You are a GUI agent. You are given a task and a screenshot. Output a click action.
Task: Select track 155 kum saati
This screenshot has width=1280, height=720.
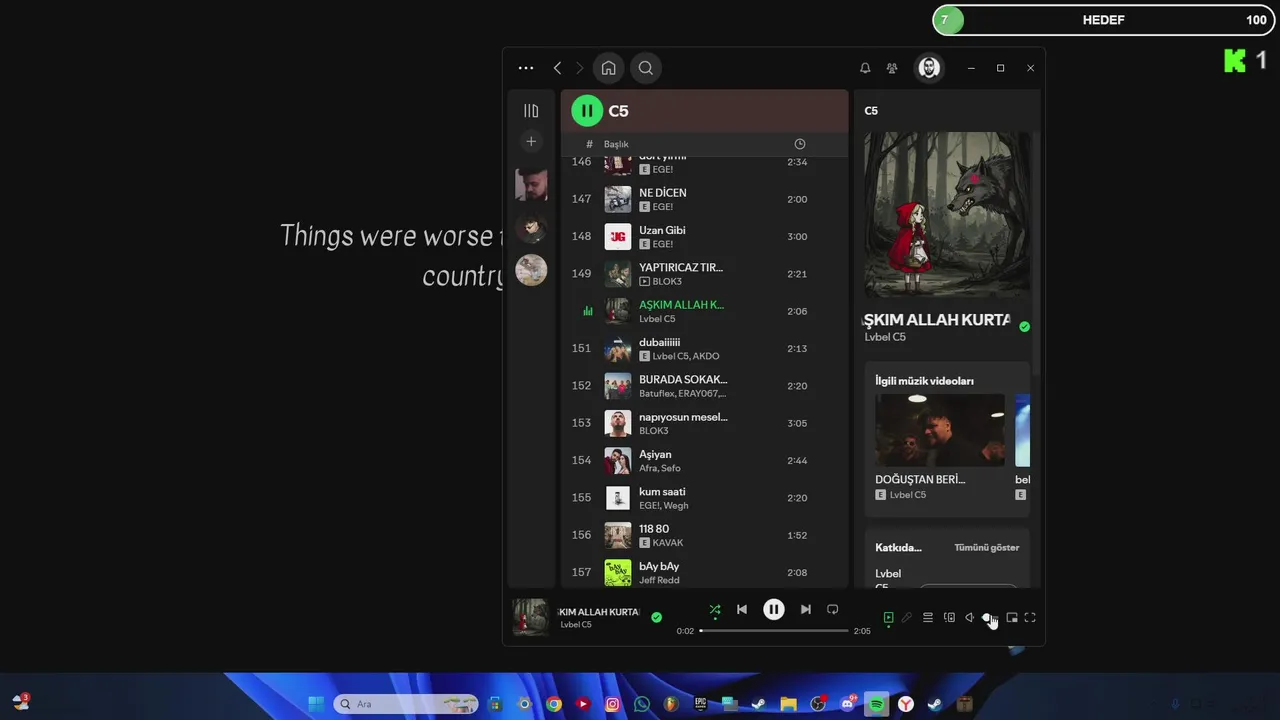click(704, 498)
